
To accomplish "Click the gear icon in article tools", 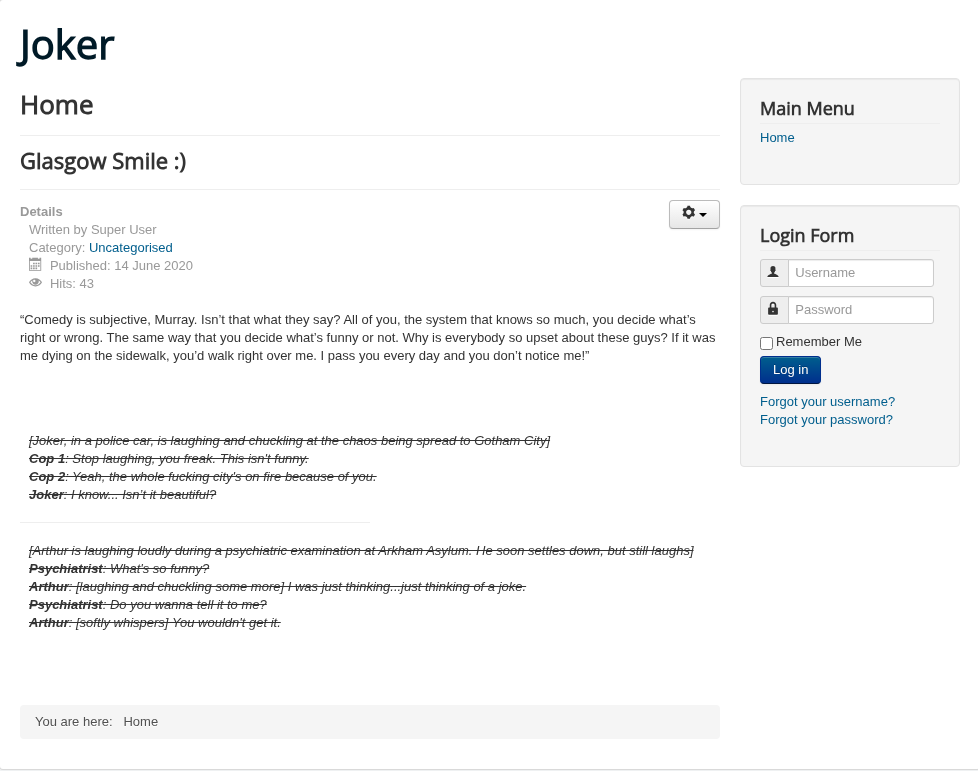I will pos(689,213).
